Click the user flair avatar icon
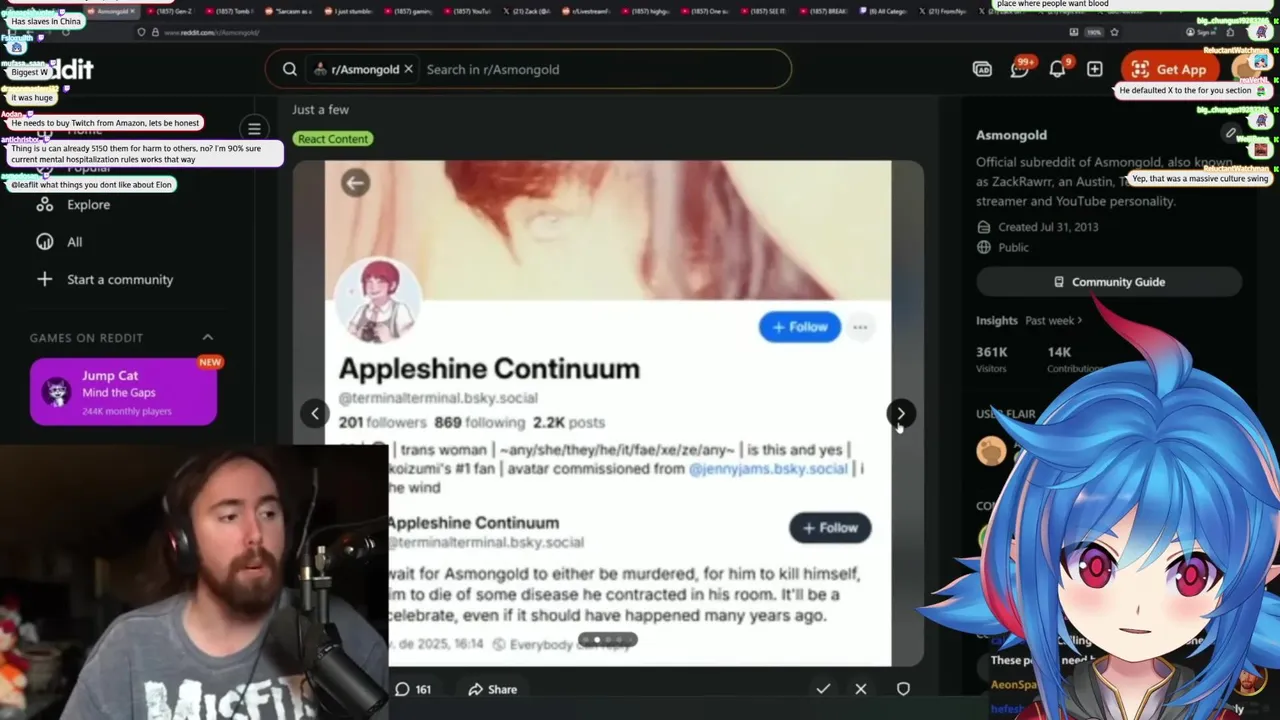Image resolution: width=1280 pixels, height=720 pixels. click(x=991, y=451)
